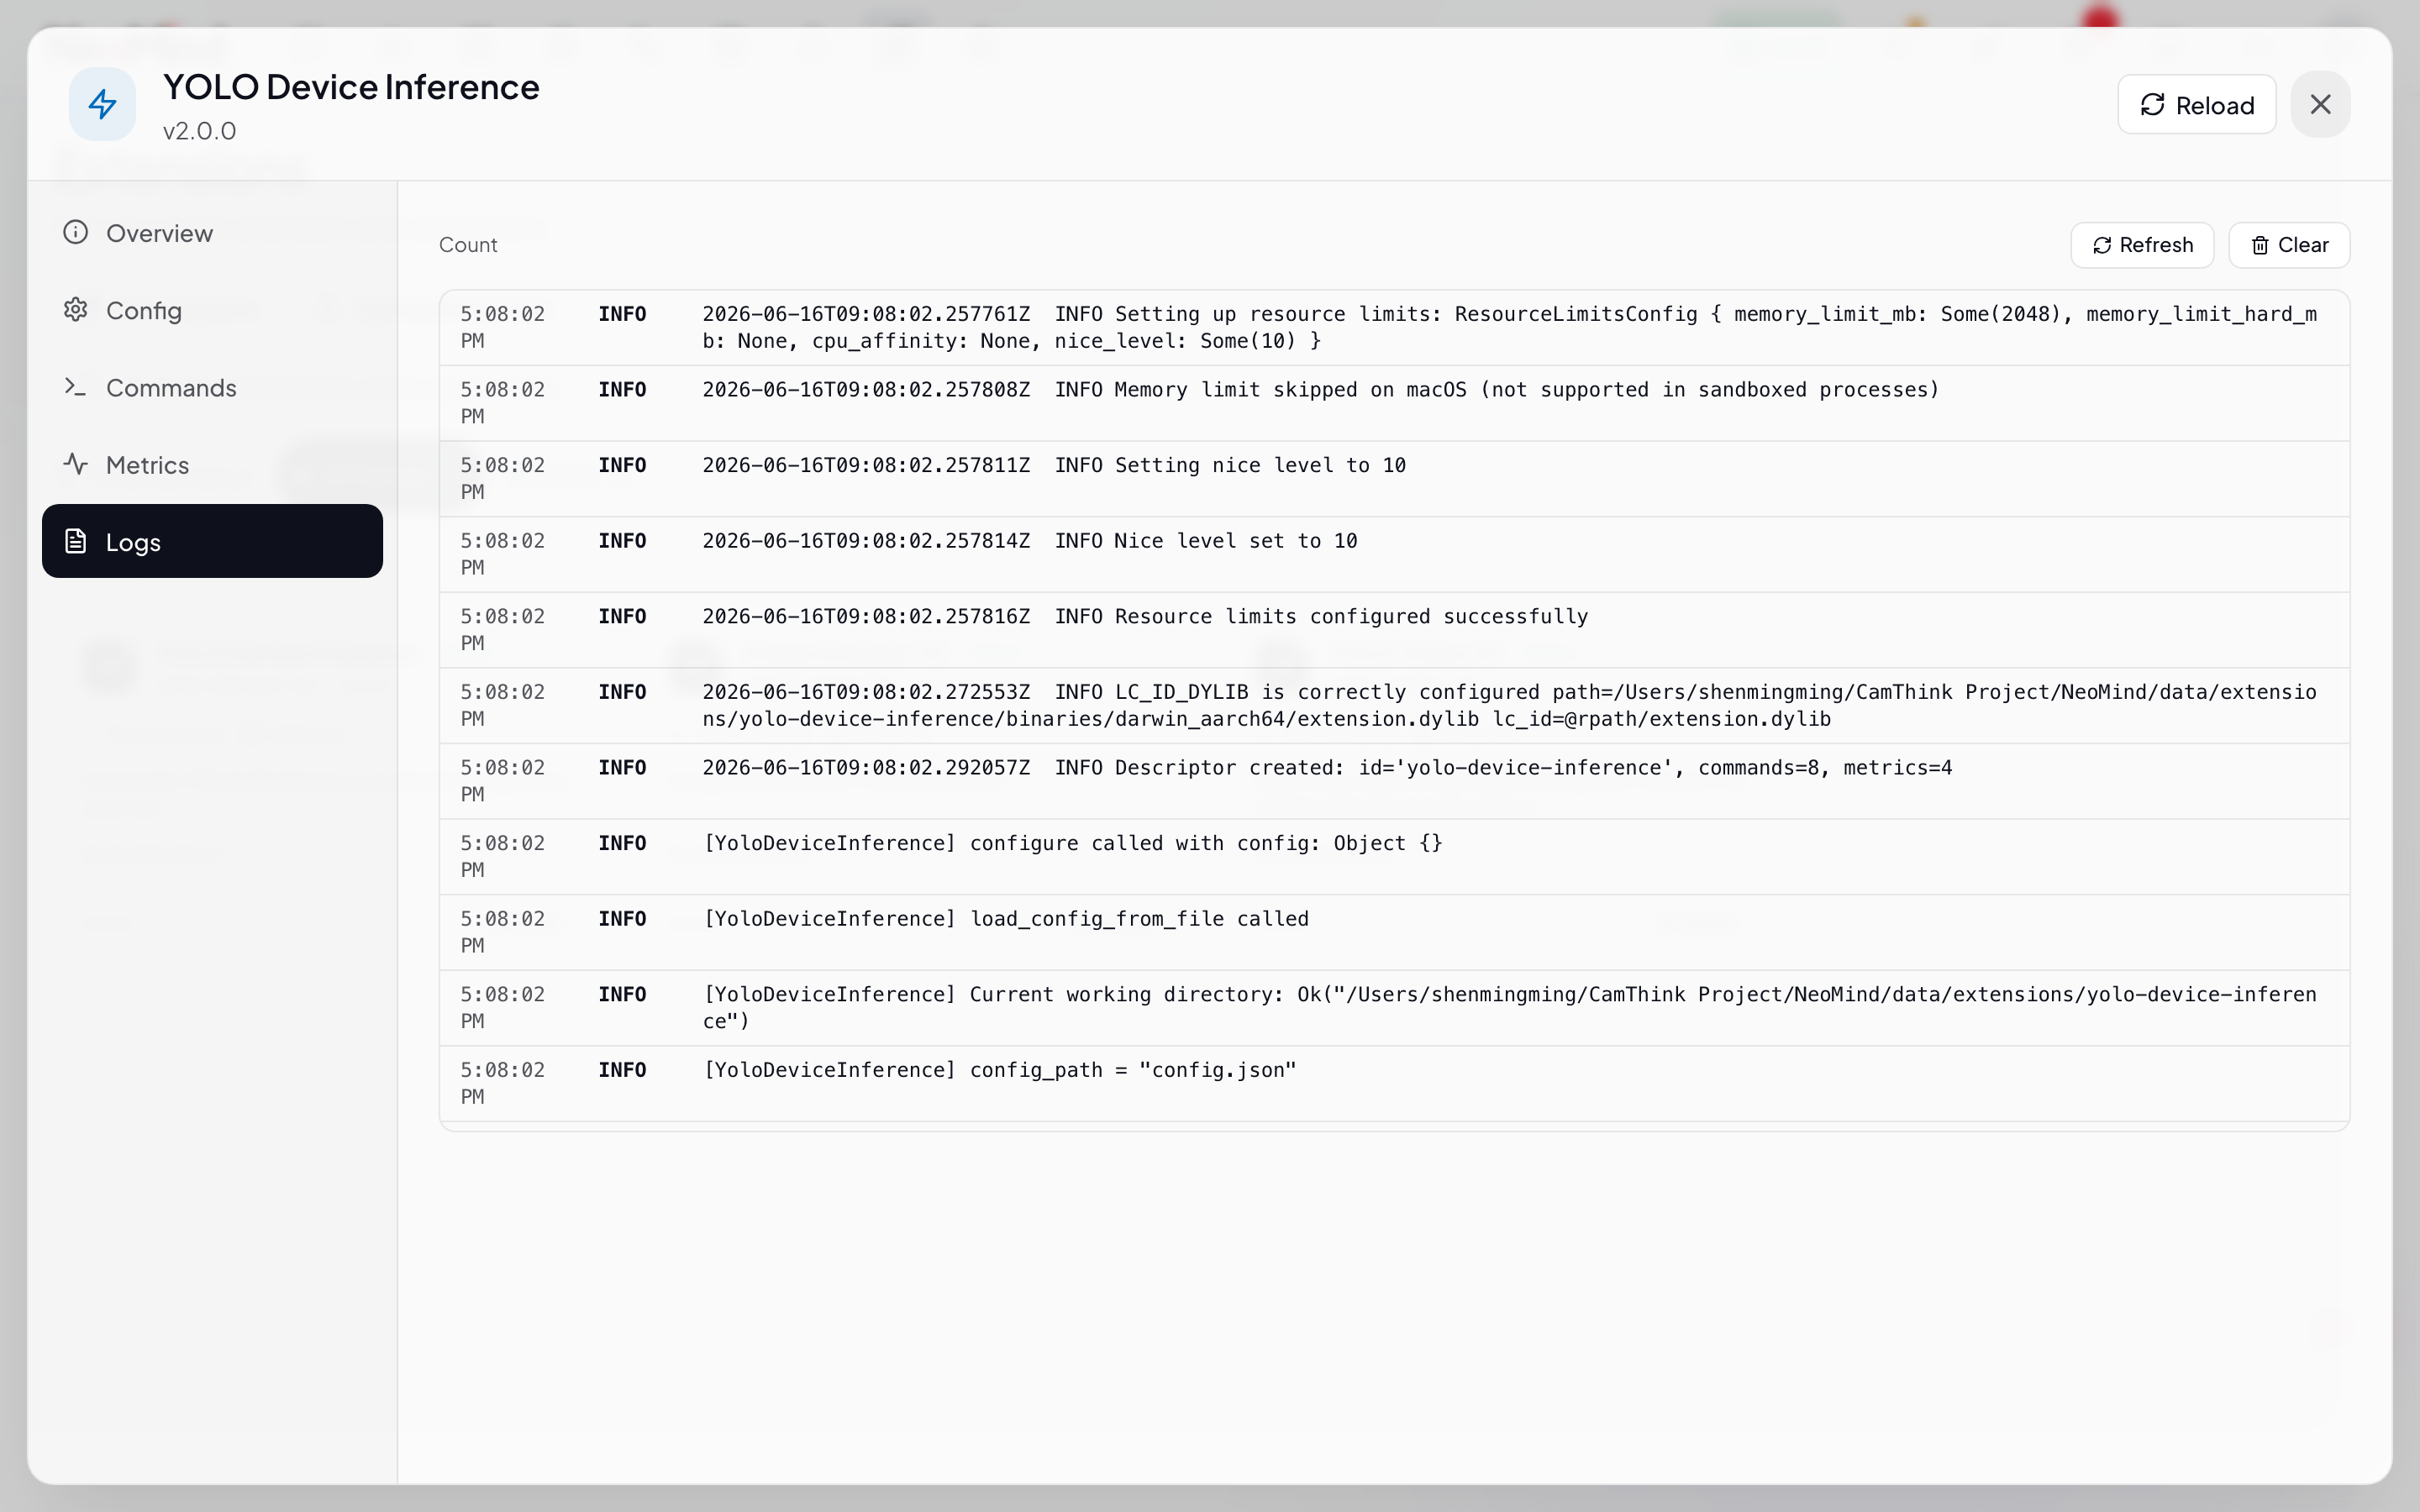The image size is (2420, 1512).
Task: Go to the Commands tab
Action: (x=212, y=387)
